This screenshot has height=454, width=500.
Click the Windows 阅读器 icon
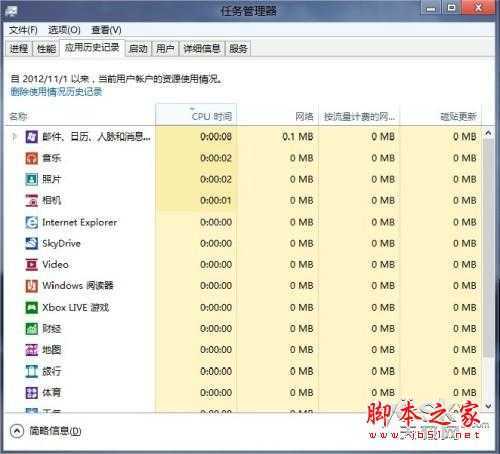pyautogui.click(x=32, y=286)
